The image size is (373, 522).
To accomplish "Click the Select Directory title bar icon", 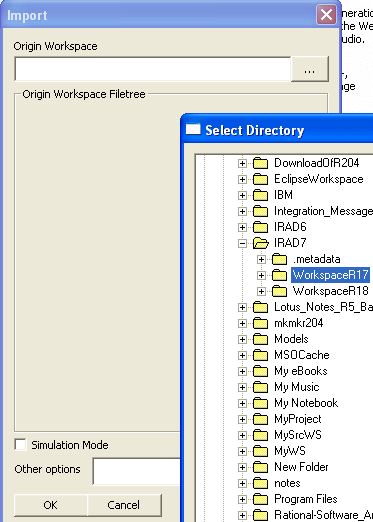I will pyautogui.click(x=193, y=129).
